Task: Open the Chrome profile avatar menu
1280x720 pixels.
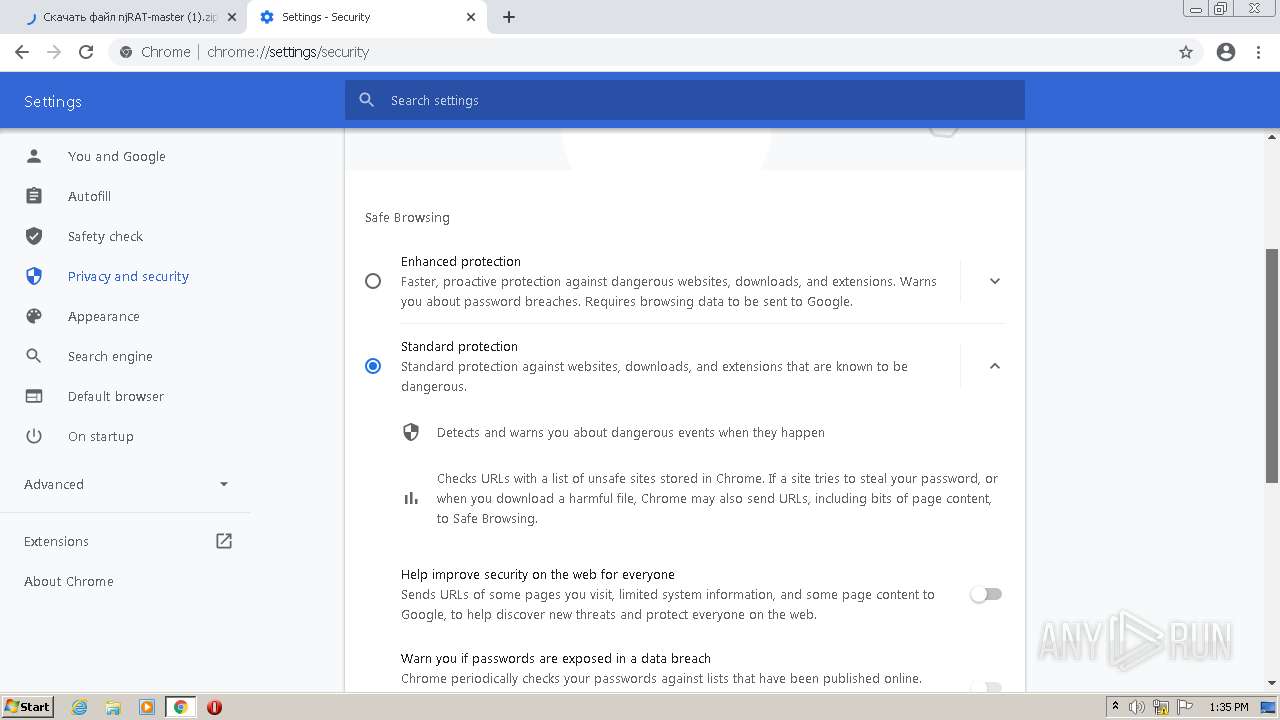Action: [x=1226, y=52]
